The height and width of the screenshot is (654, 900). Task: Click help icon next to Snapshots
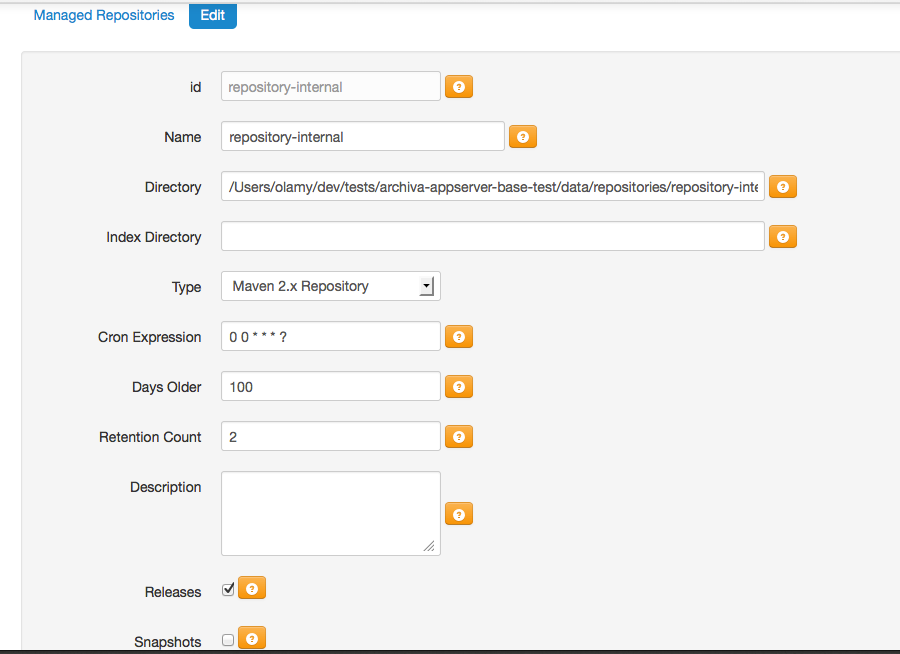[x=252, y=638]
